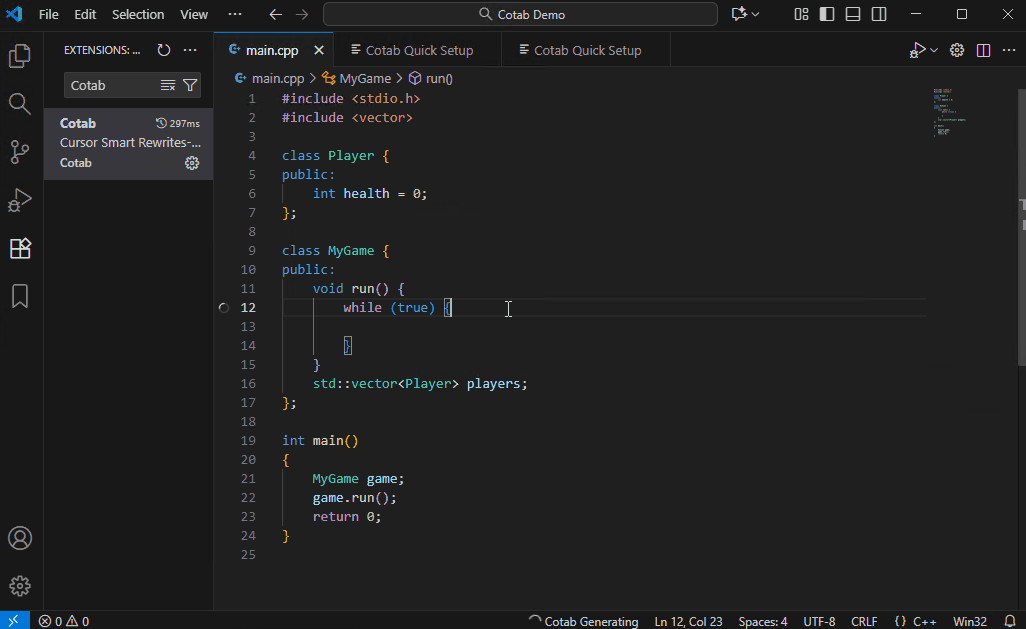
Task: Toggle the primary side bar layout button
Action: pyautogui.click(x=827, y=14)
